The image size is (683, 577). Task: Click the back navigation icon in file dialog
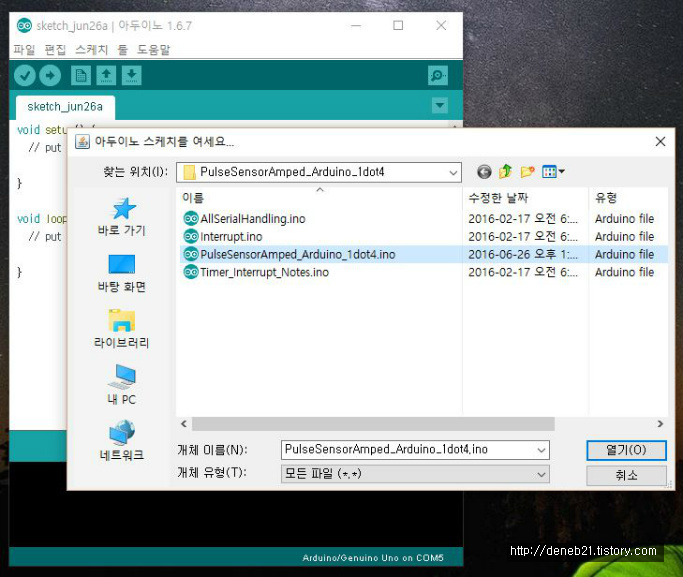click(x=484, y=172)
